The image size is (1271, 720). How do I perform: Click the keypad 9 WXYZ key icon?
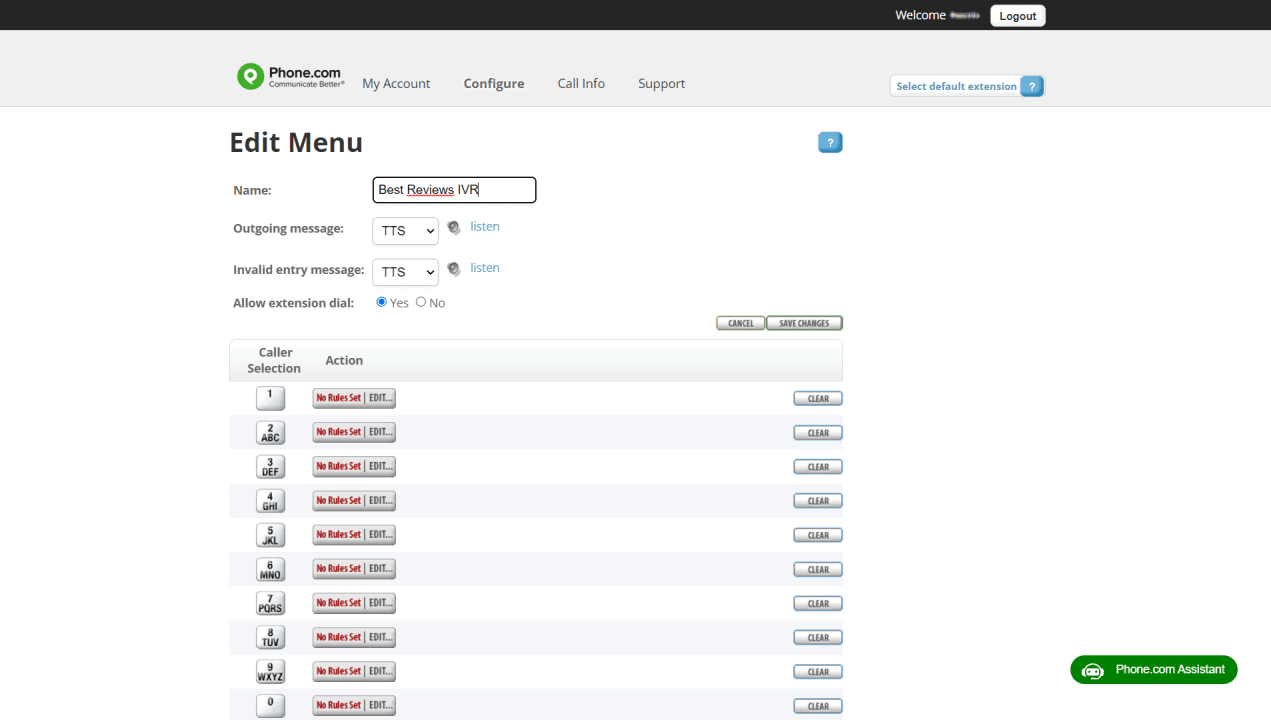(x=270, y=671)
